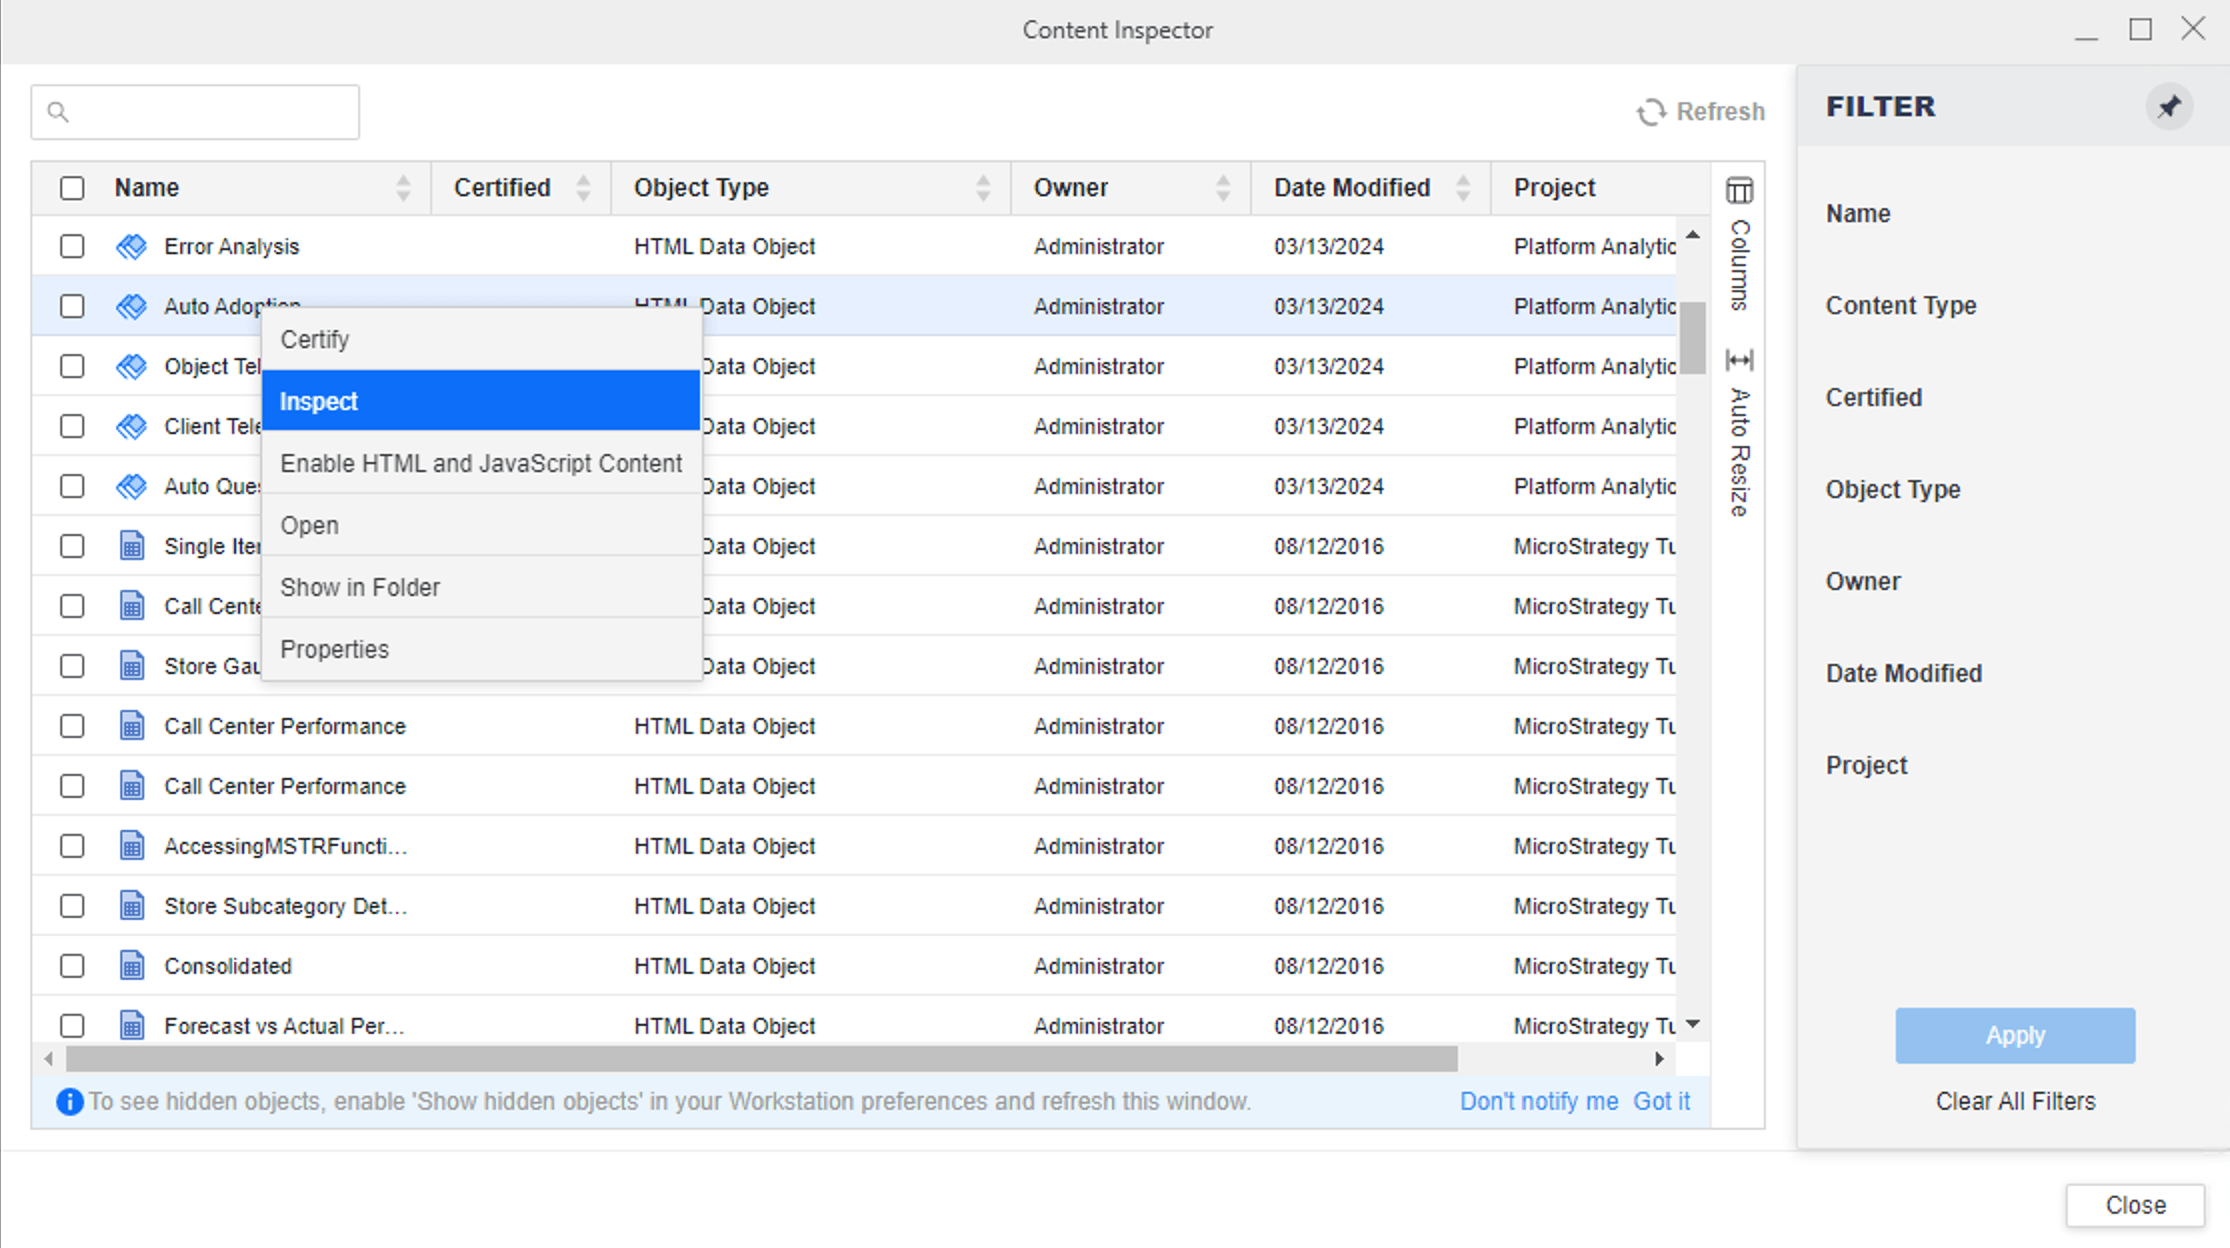The height and width of the screenshot is (1248, 2230).
Task: Tick the checkbox for Error Analysis
Action: pyautogui.click(x=72, y=247)
